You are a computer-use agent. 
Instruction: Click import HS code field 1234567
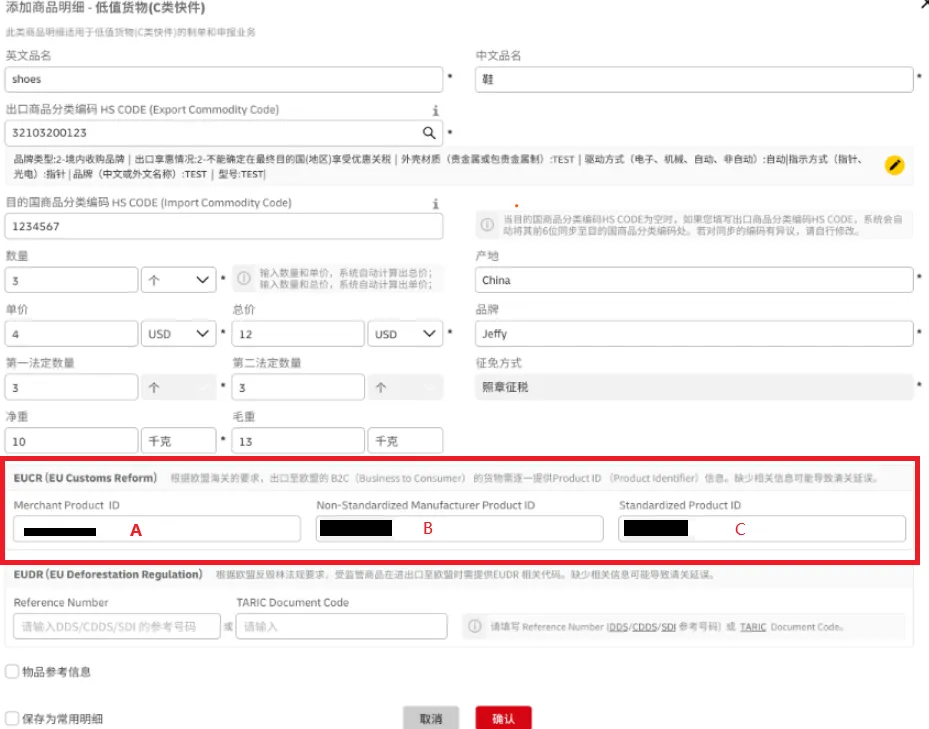(x=224, y=226)
